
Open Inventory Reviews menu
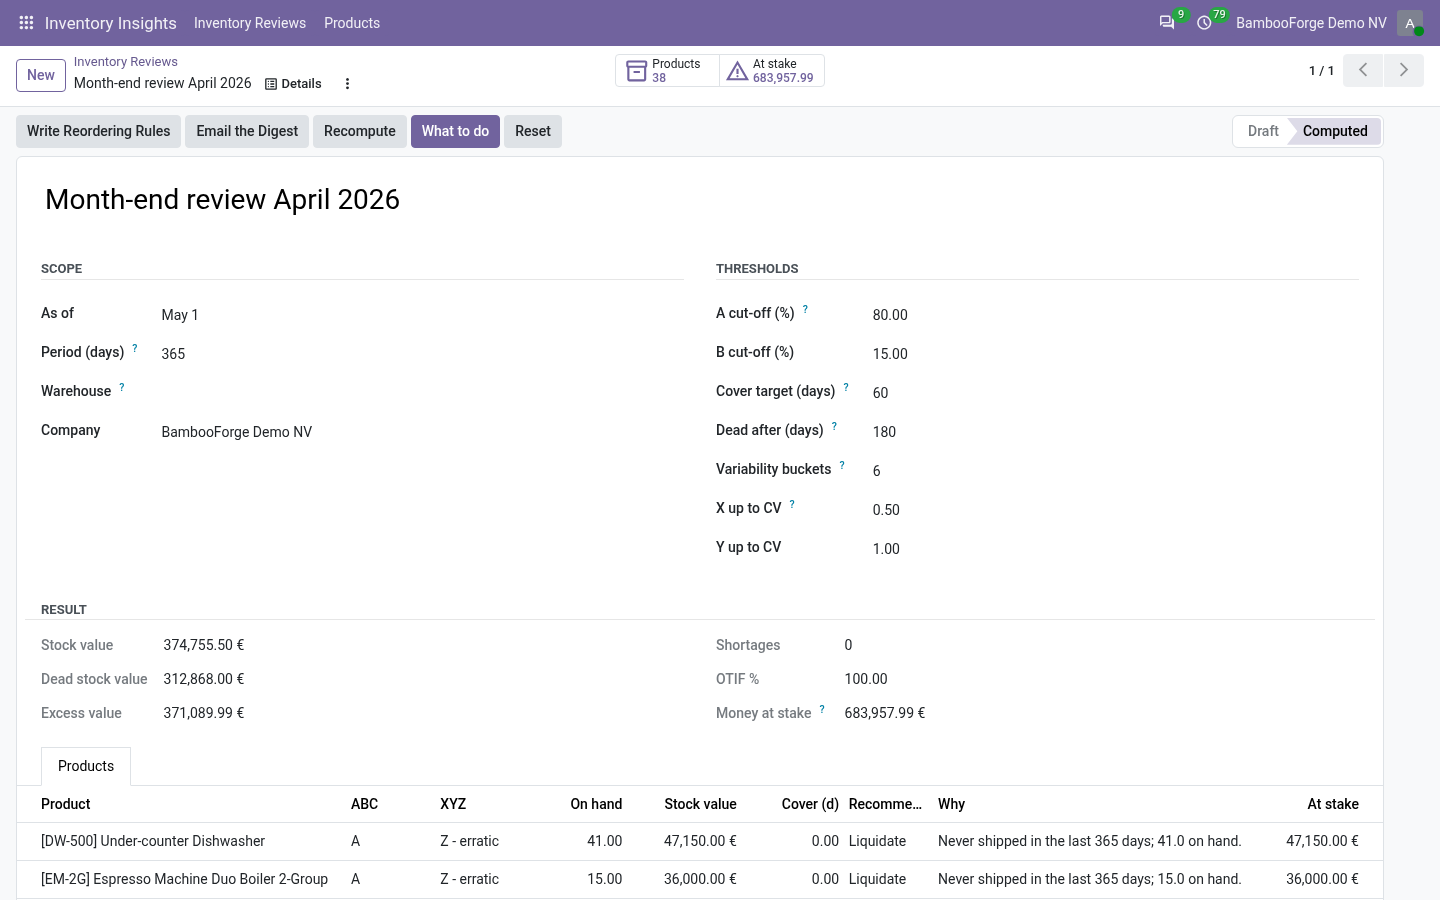tap(250, 23)
